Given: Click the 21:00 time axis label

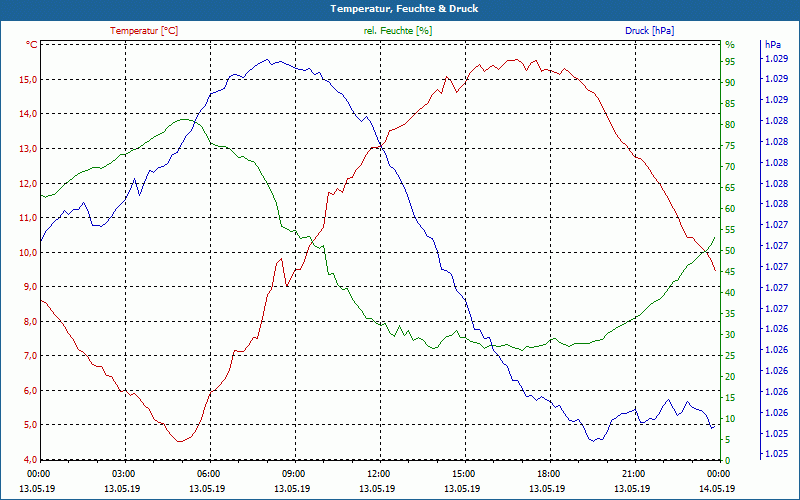Looking at the screenshot, I should (634, 474).
